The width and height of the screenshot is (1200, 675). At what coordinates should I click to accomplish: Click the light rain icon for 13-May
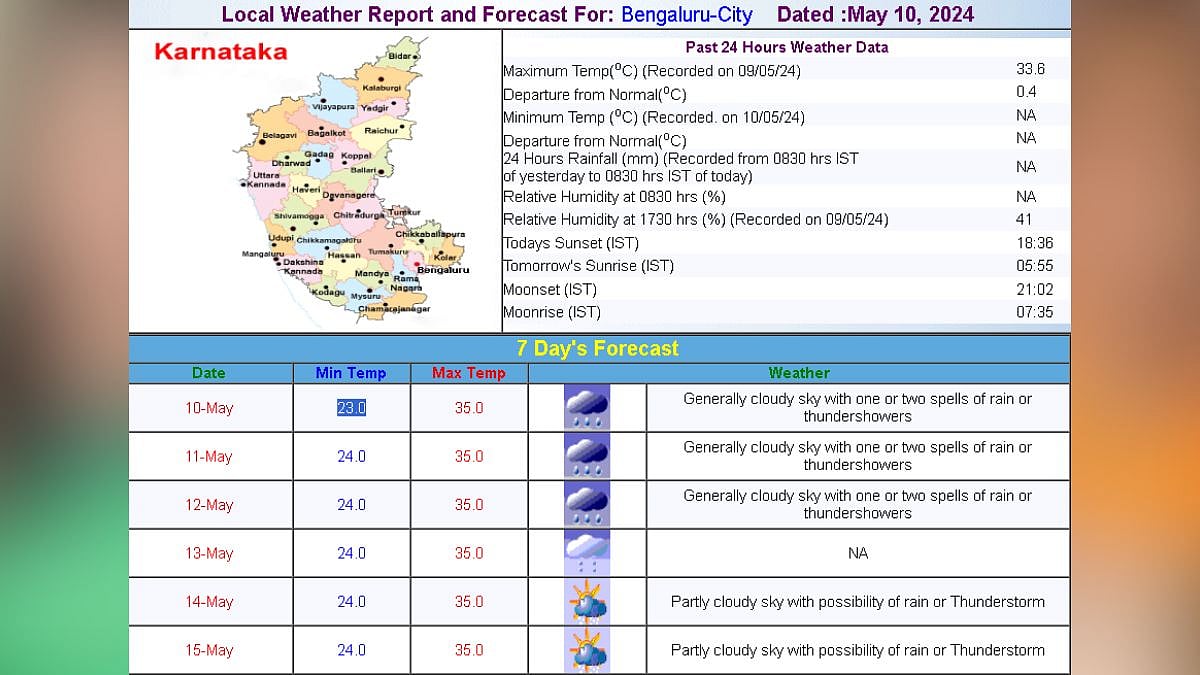coord(587,553)
